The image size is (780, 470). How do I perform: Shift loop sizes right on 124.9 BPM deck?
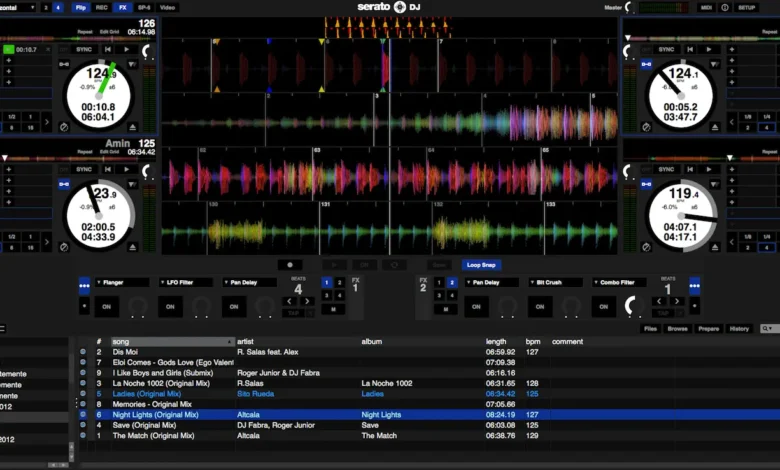pyautogui.click(x=47, y=122)
